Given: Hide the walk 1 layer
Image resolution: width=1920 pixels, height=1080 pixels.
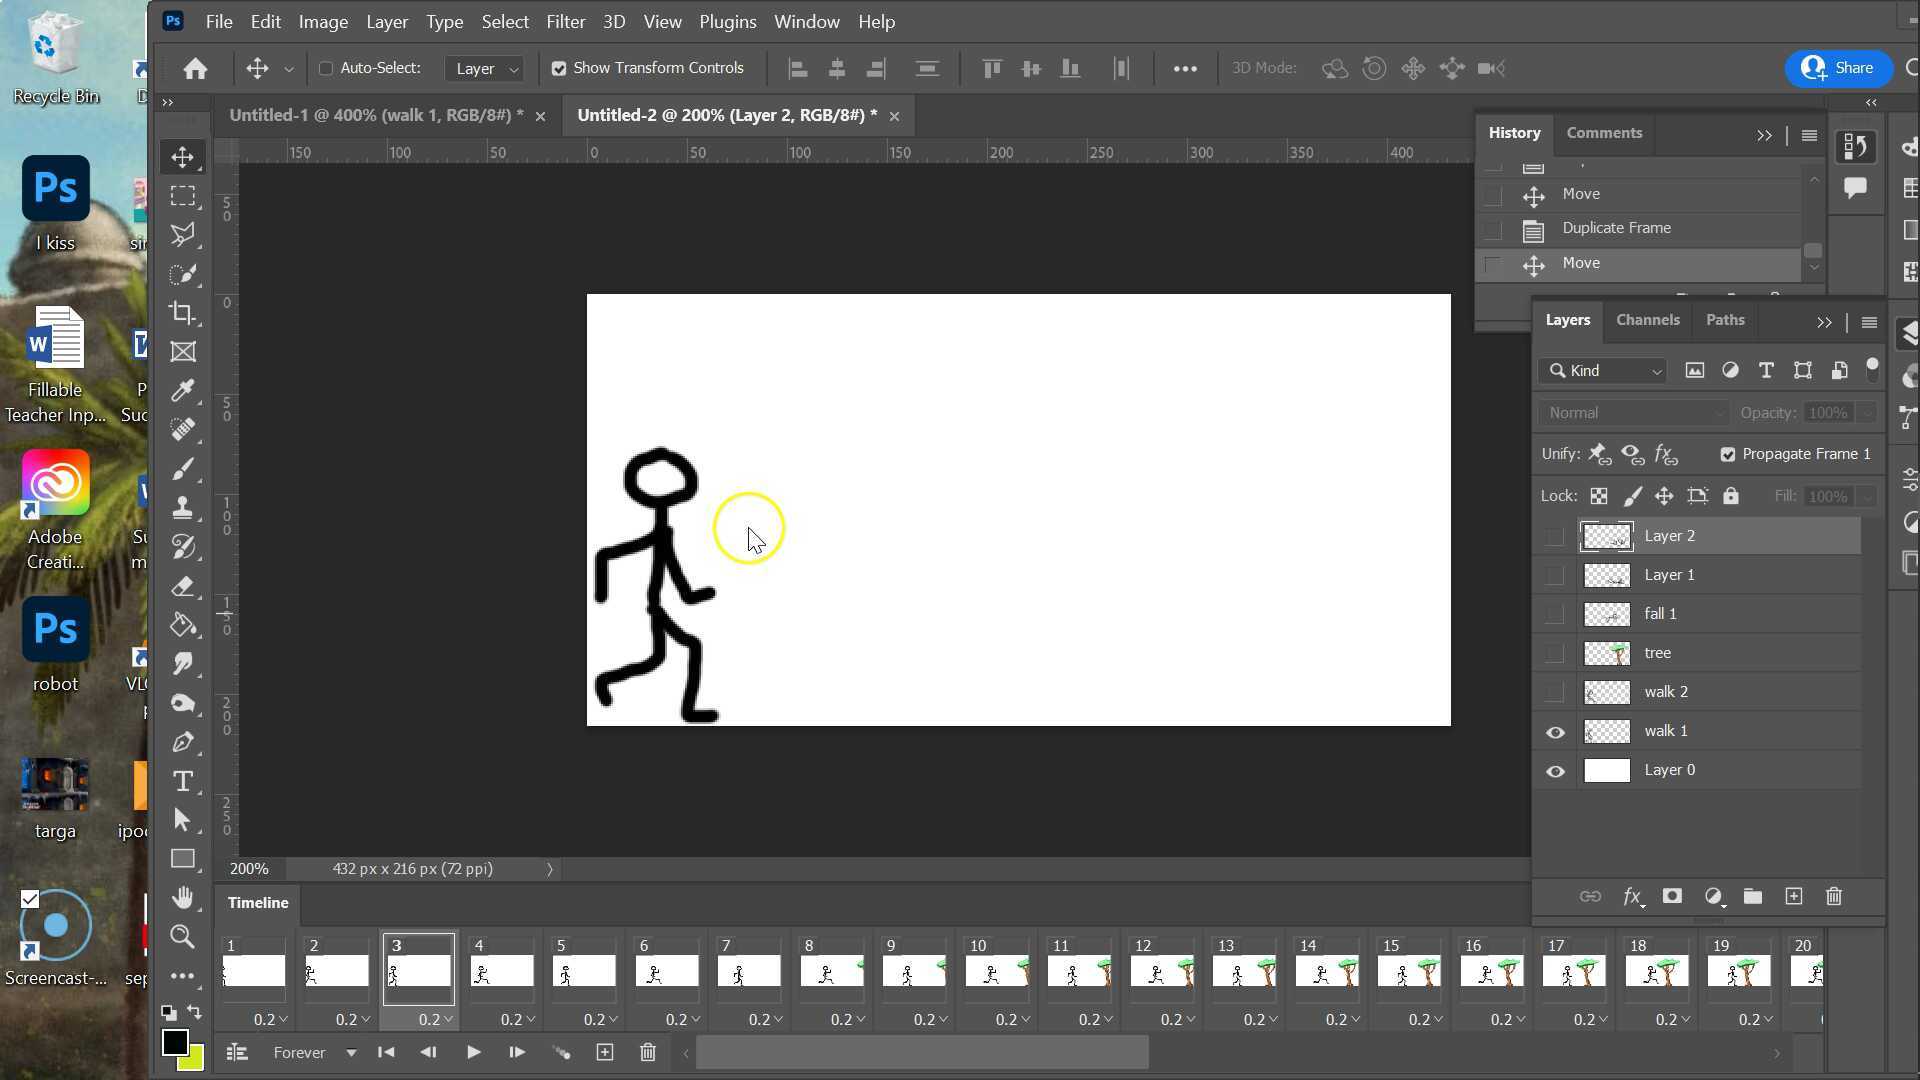Looking at the screenshot, I should tap(1555, 731).
